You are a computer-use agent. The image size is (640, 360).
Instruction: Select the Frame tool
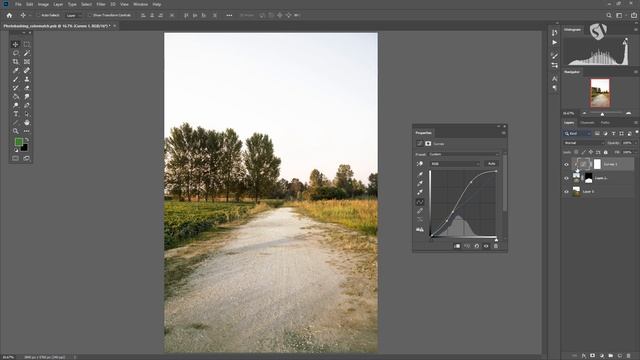point(27,62)
